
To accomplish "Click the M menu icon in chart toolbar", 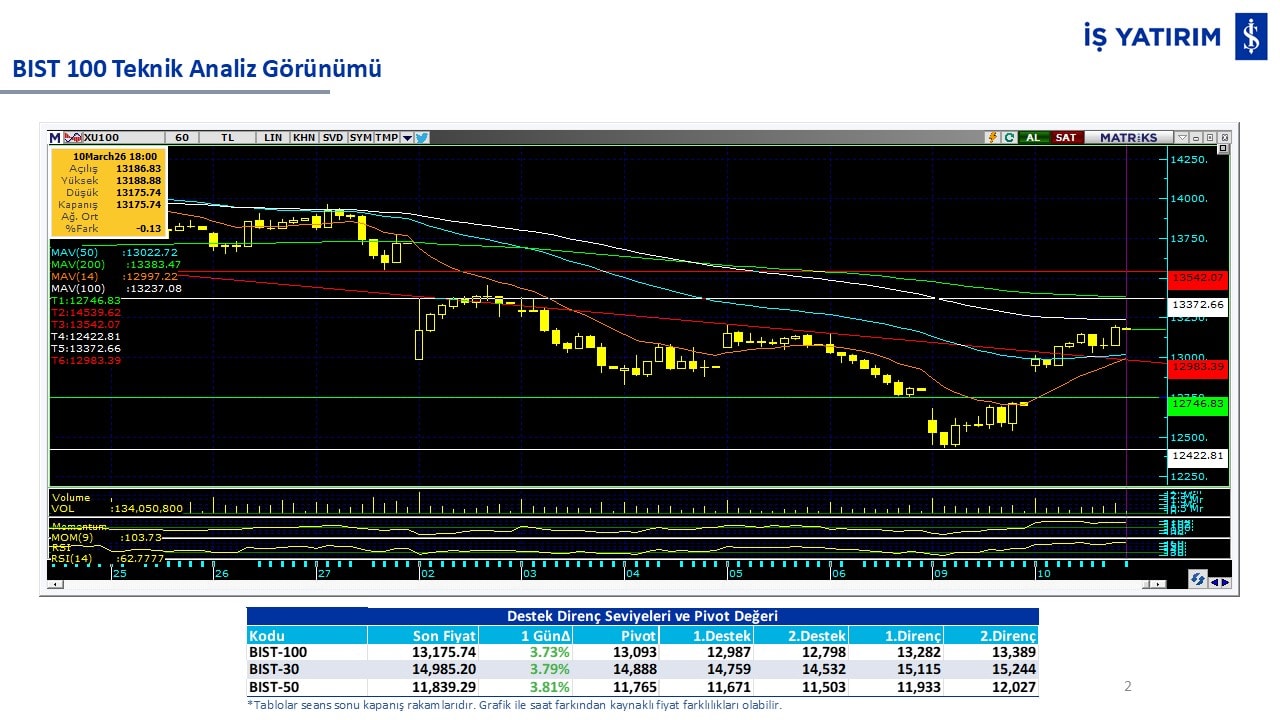I will (55, 138).
